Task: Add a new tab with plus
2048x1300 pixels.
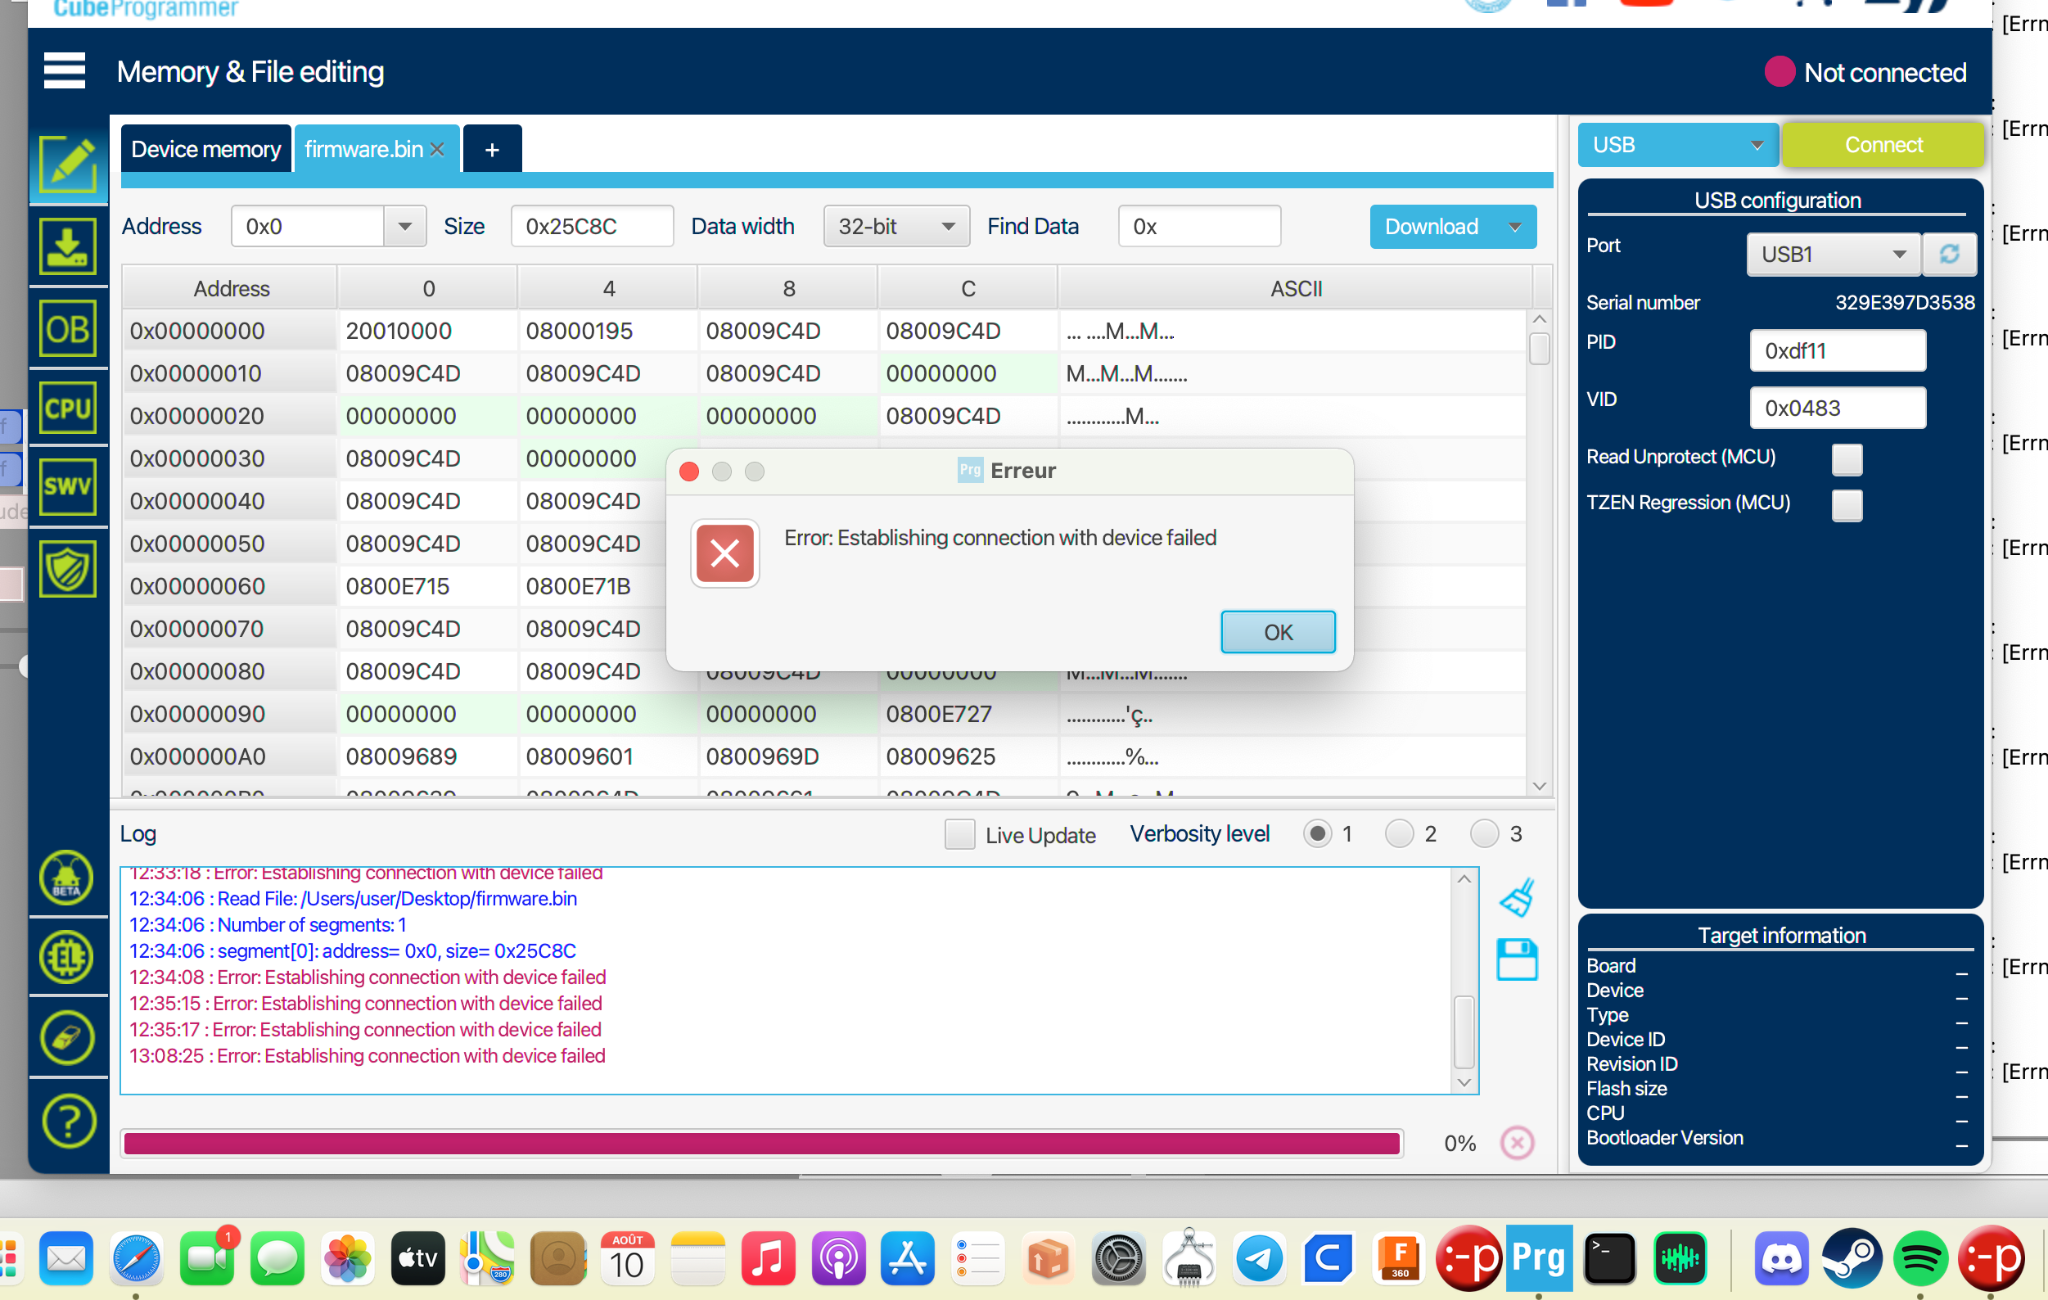Action: [492, 149]
